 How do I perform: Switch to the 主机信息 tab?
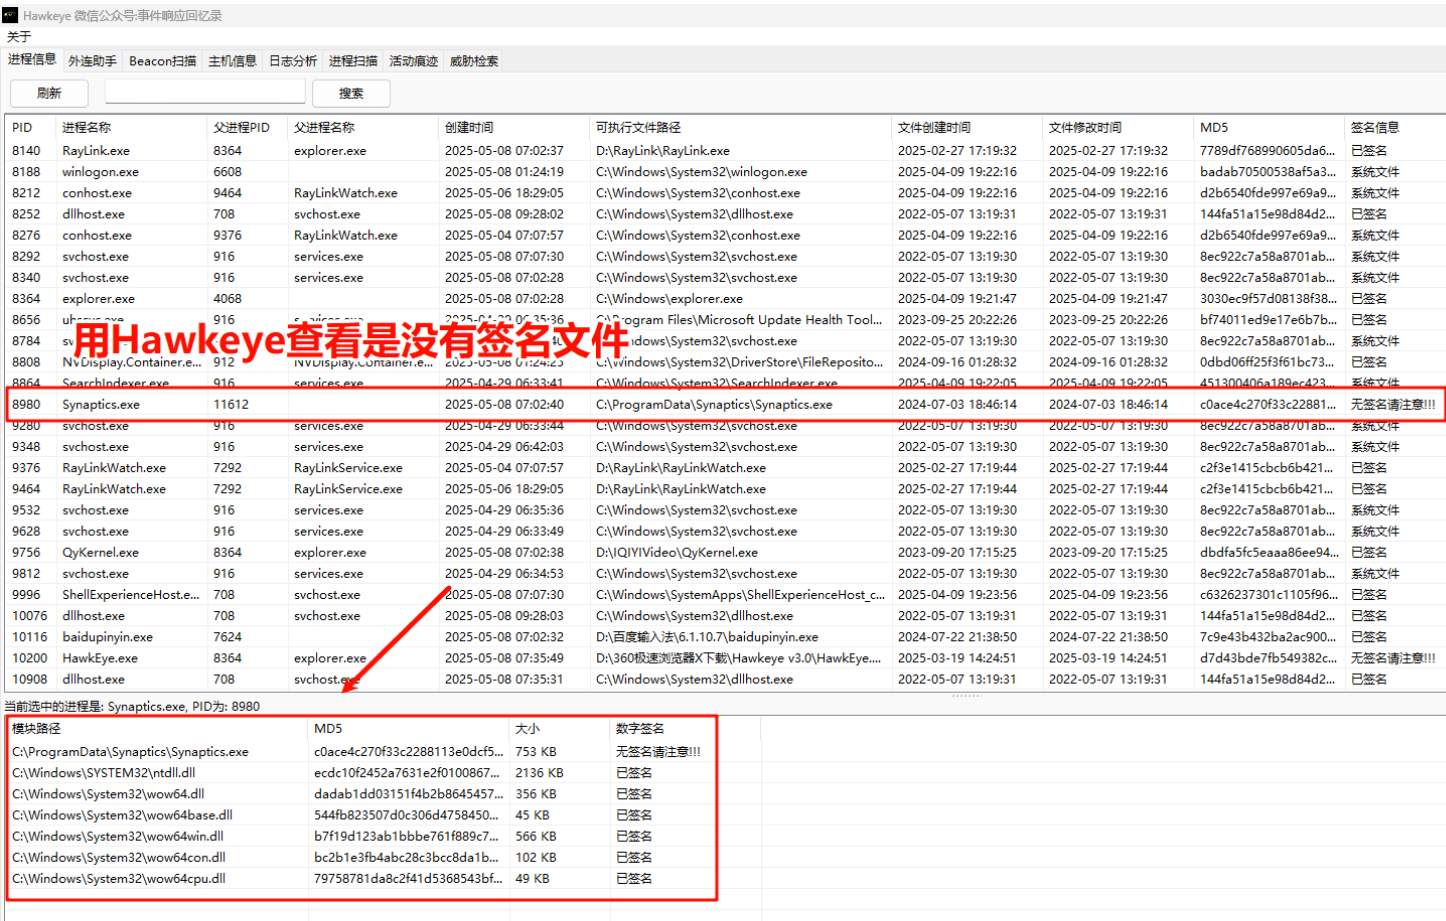[x=232, y=61]
